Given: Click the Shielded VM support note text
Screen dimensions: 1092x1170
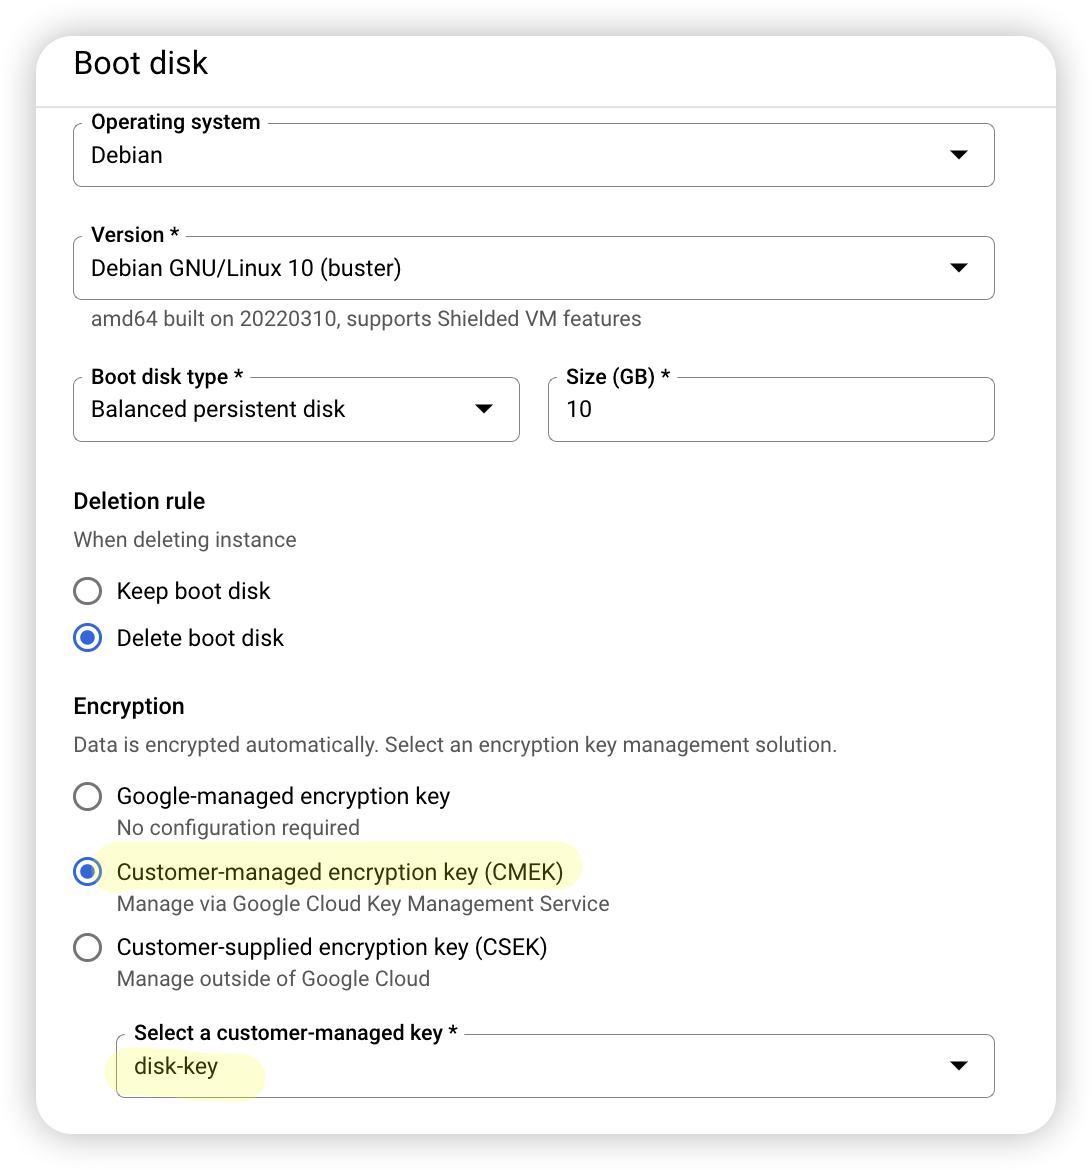Looking at the screenshot, I should click(x=366, y=318).
